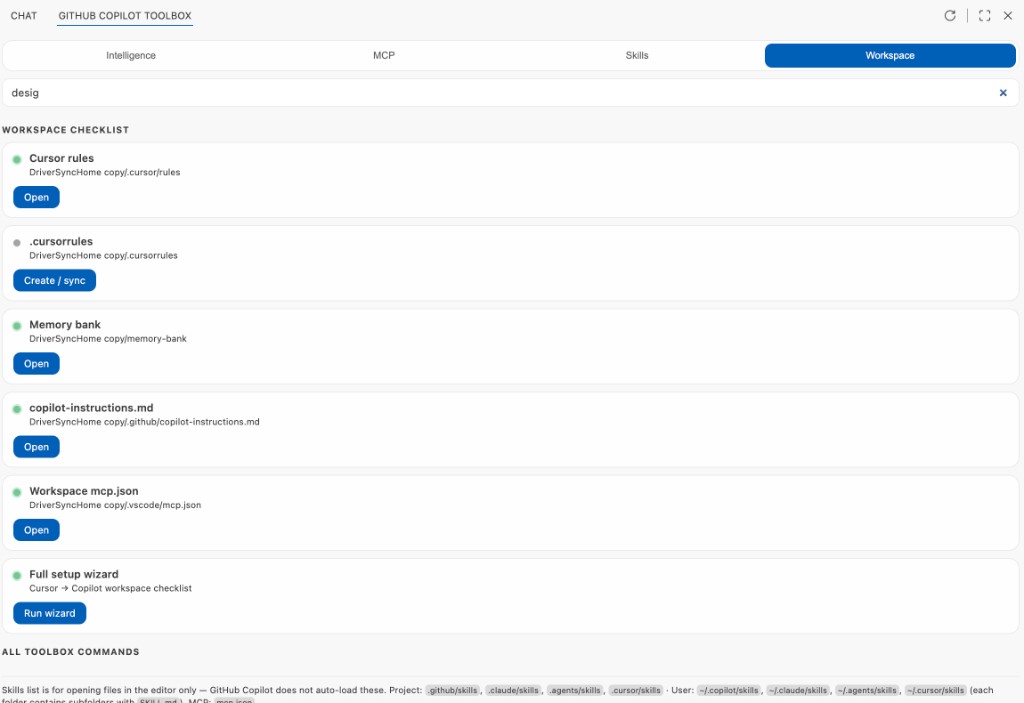Run the full setup wizard
Image resolution: width=1024 pixels, height=703 pixels.
click(x=49, y=613)
